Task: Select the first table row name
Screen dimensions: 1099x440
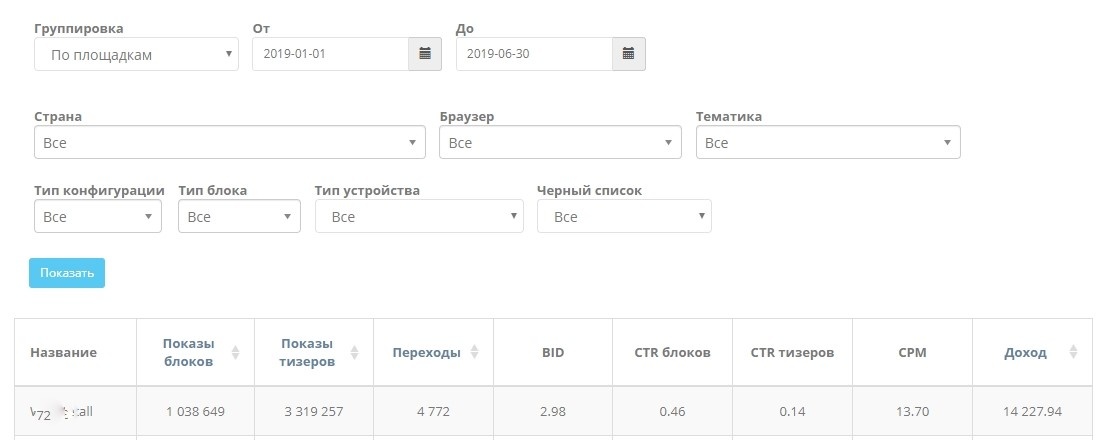Action: (x=62, y=411)
